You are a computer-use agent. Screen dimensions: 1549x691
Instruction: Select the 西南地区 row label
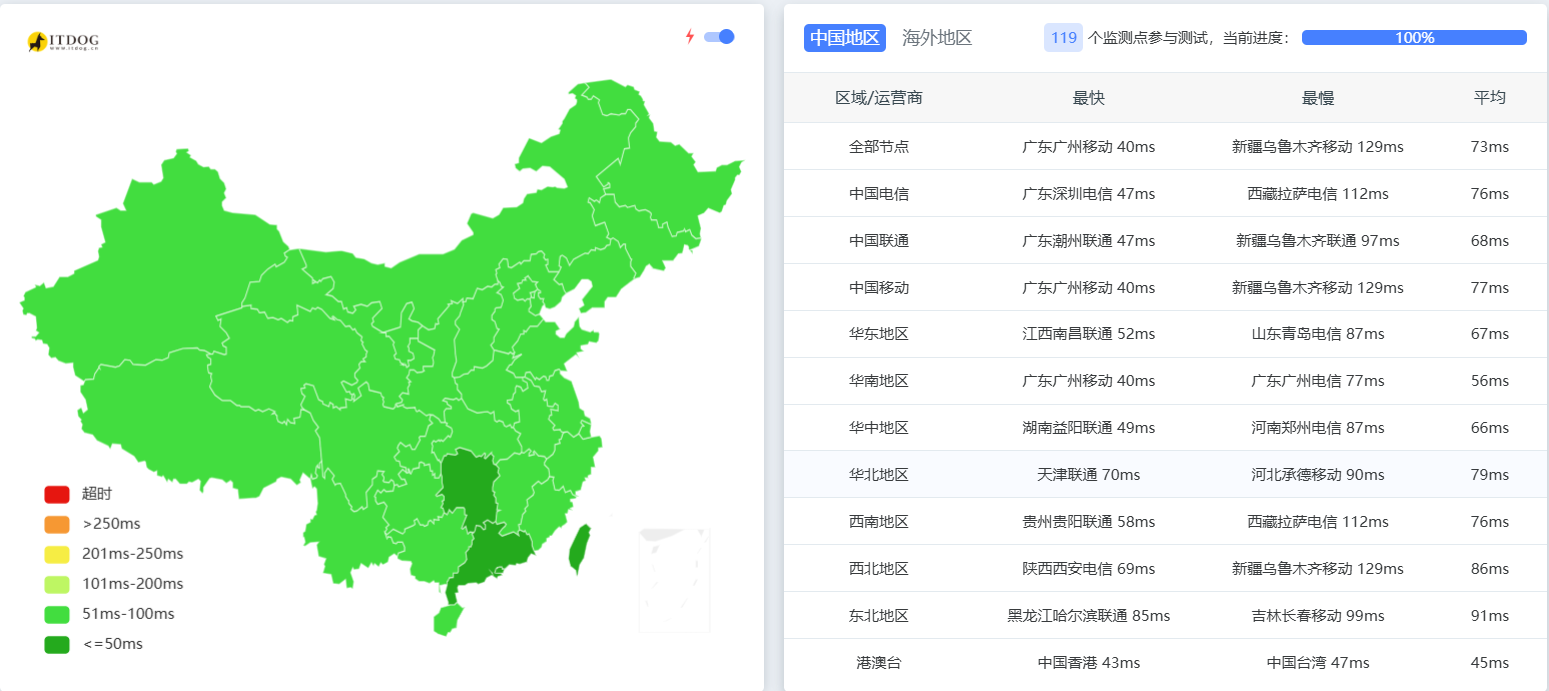pos(879,522)
